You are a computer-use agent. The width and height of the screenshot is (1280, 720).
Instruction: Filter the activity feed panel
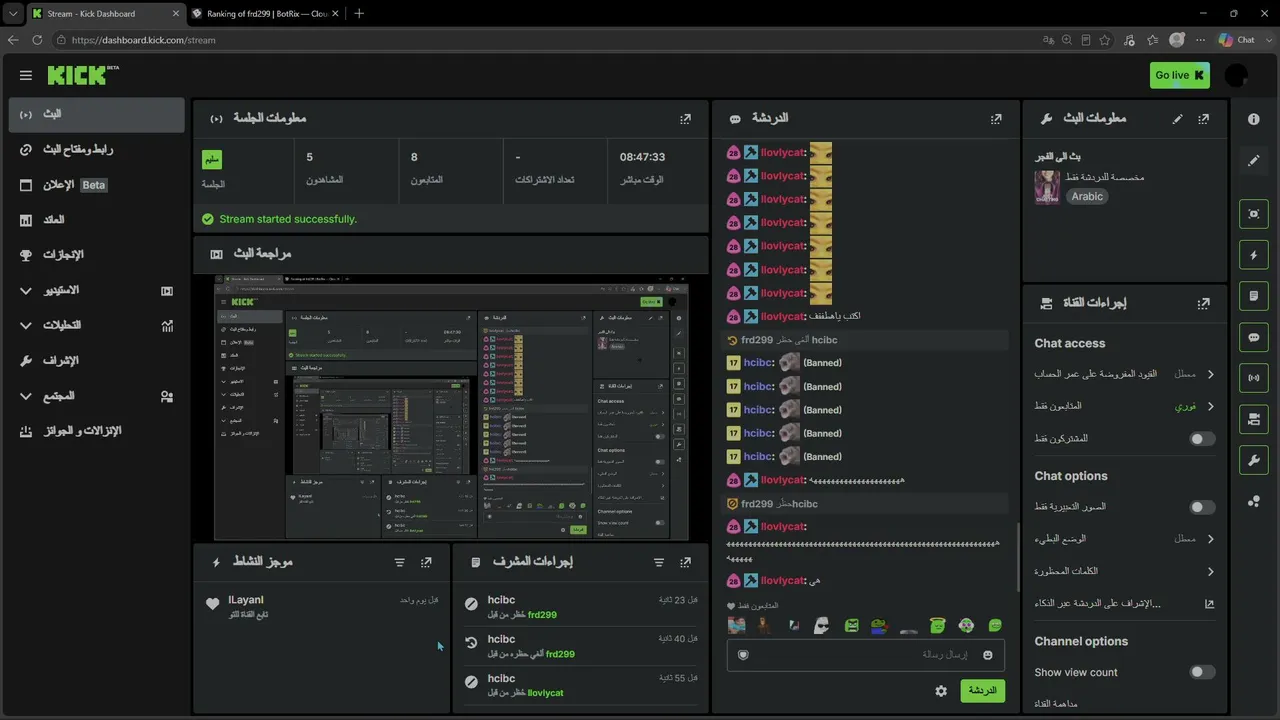click(400, 563)
